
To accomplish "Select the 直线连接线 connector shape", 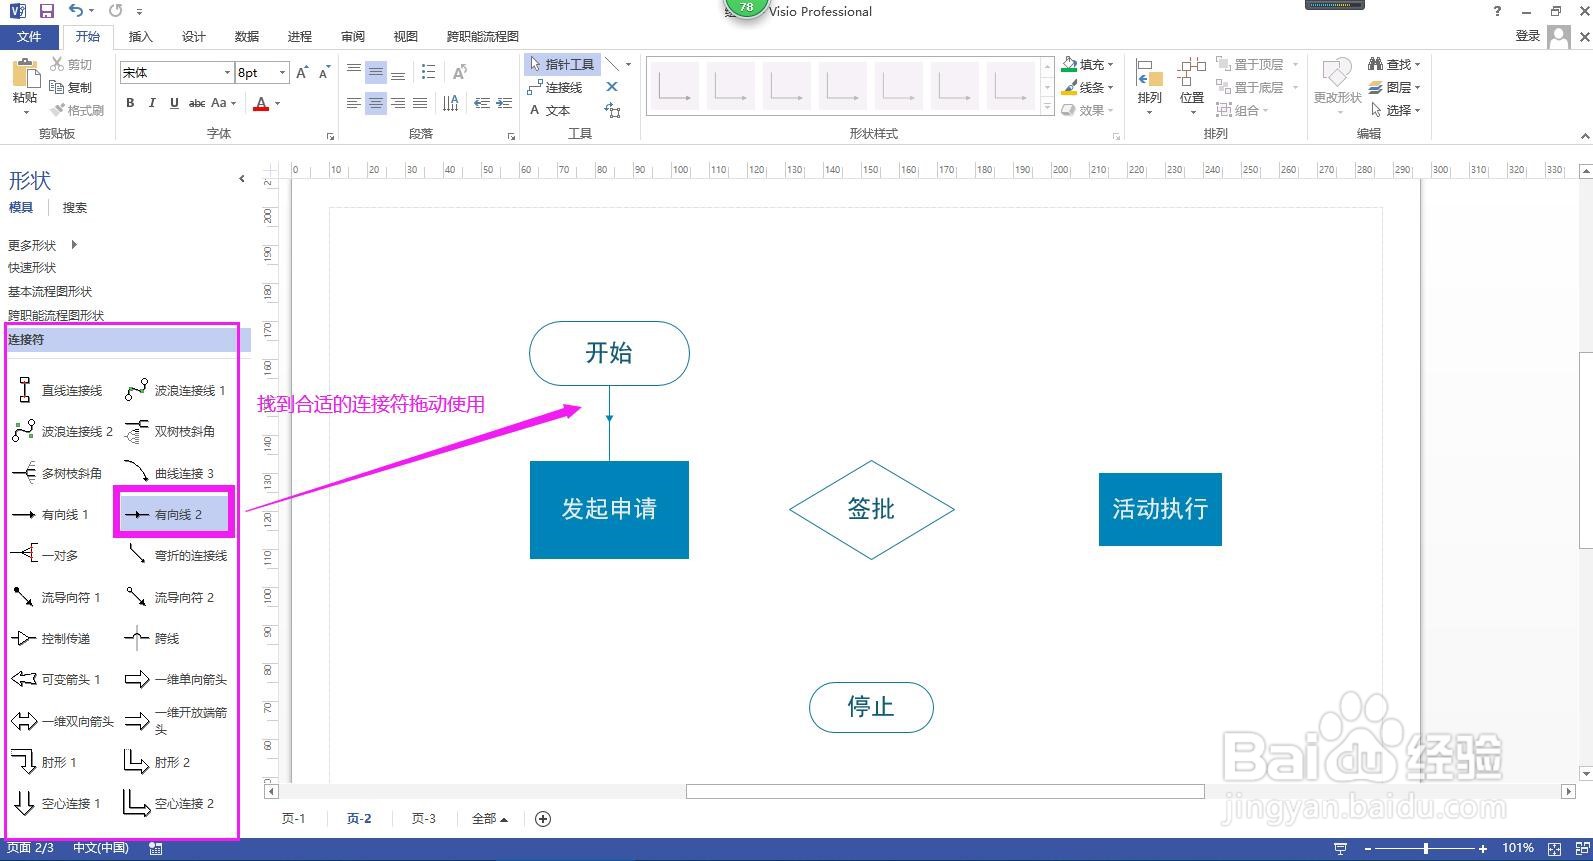I will 61,390.
